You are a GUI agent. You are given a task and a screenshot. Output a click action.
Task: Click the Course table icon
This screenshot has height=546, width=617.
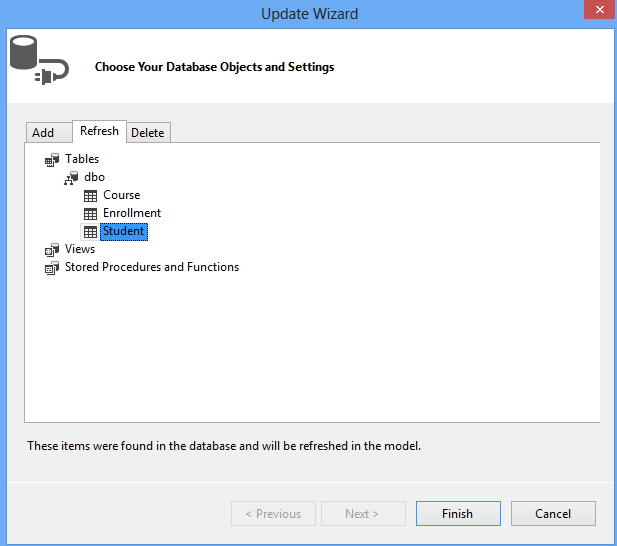click(90, 196)
